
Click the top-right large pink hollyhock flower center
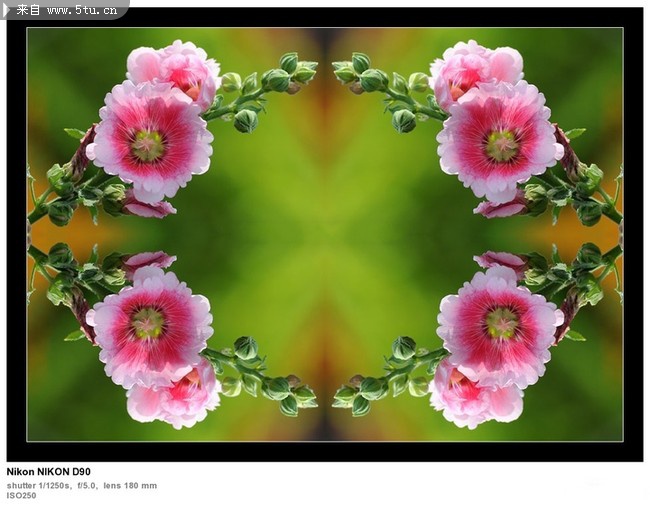click(501, 146)
